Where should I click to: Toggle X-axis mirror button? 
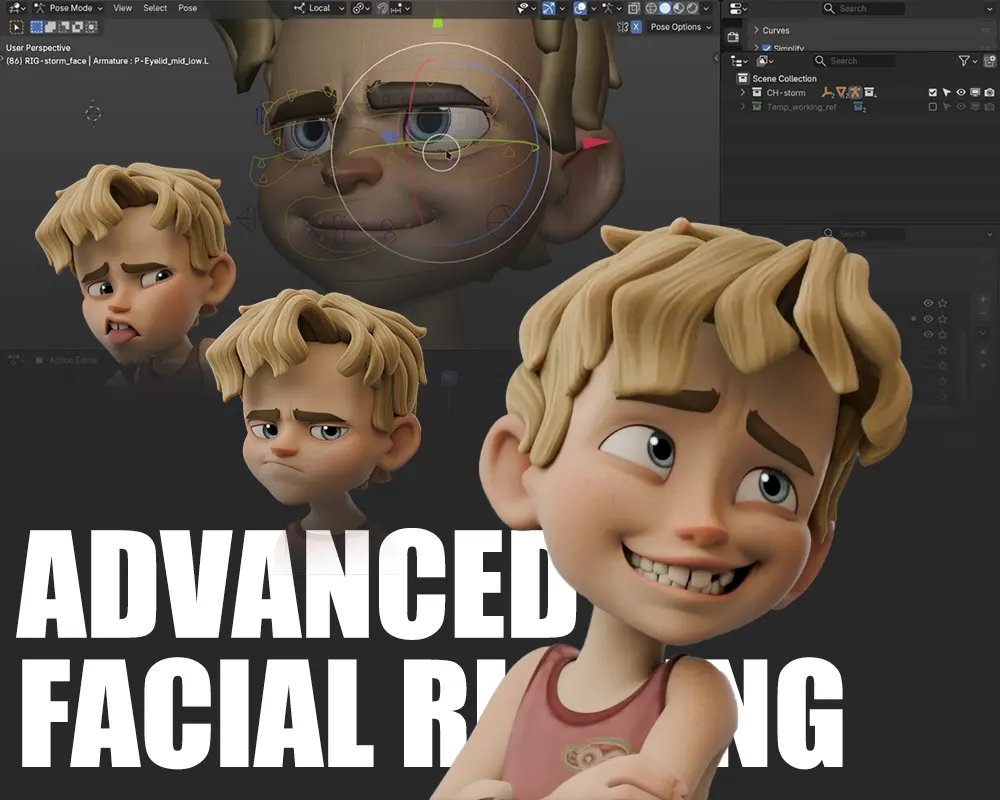(636, 27)
